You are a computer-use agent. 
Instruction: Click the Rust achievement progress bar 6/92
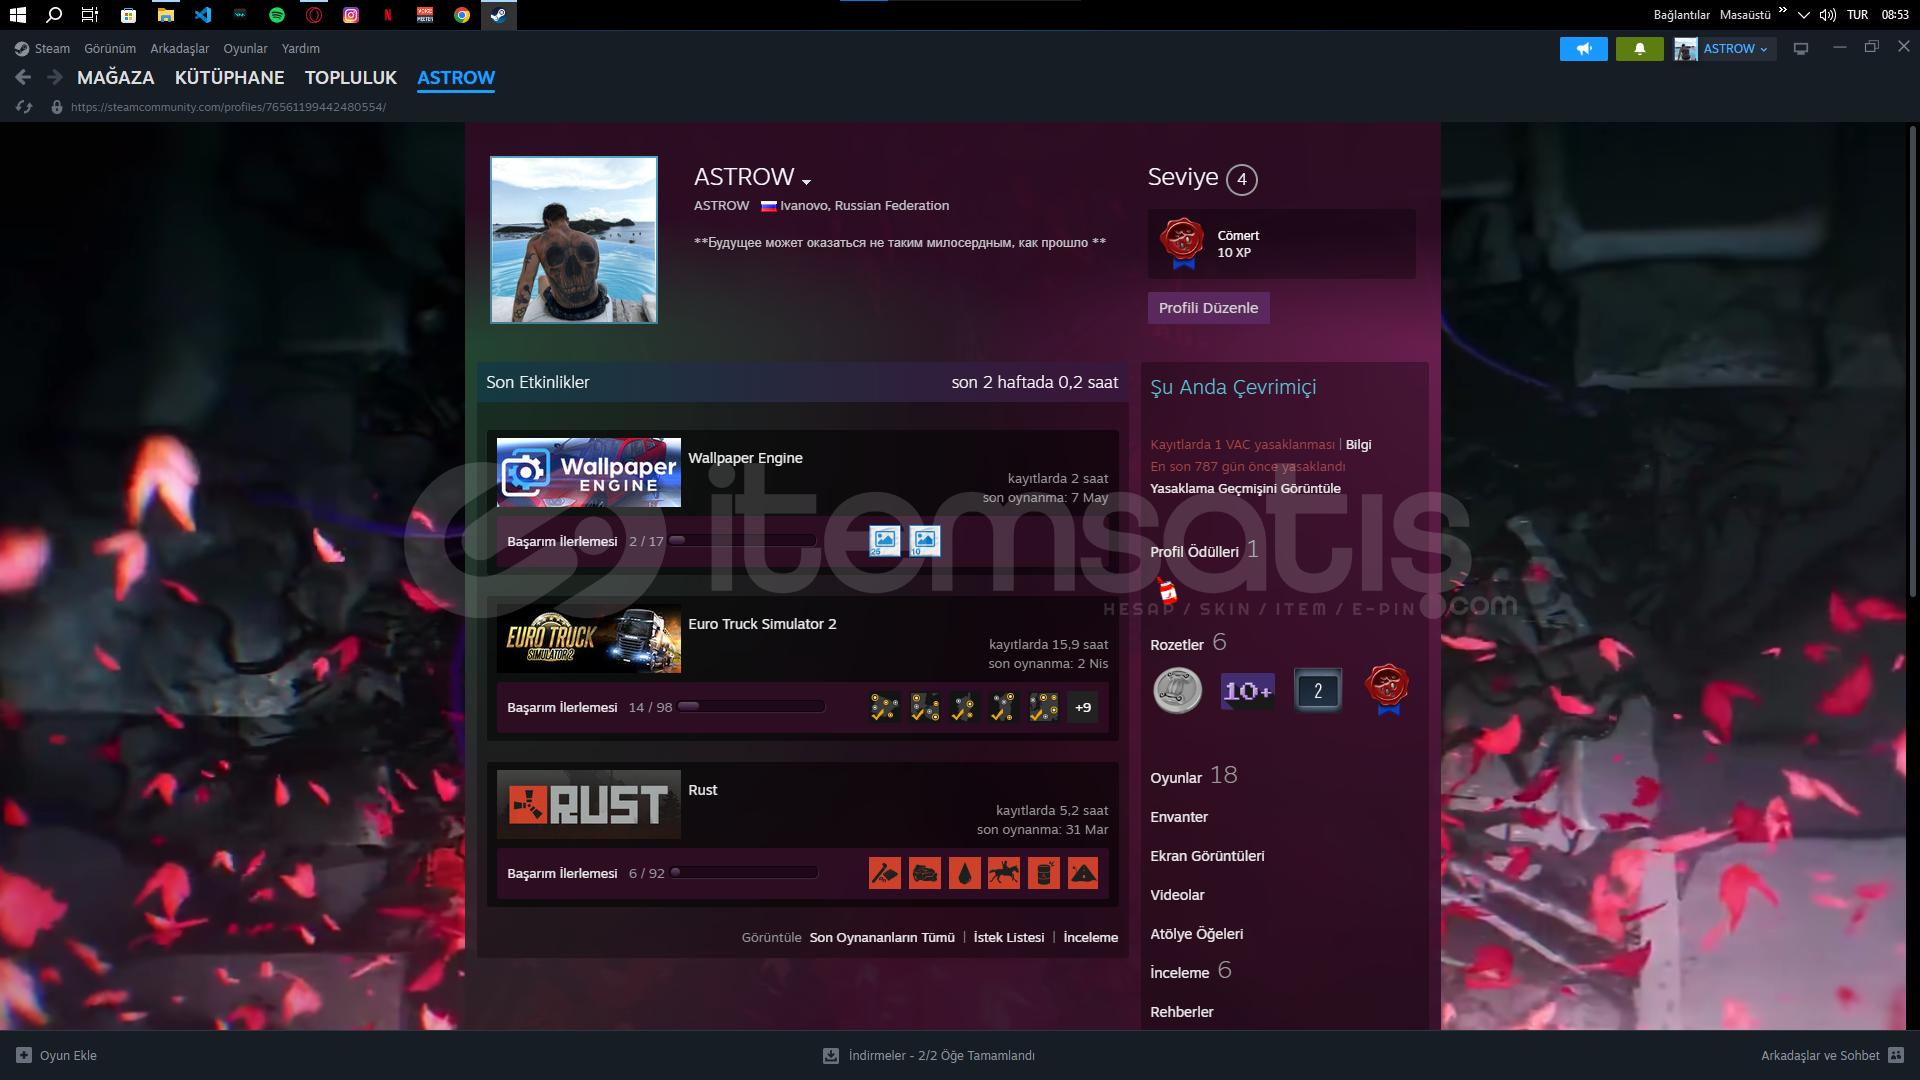point(744,873)
